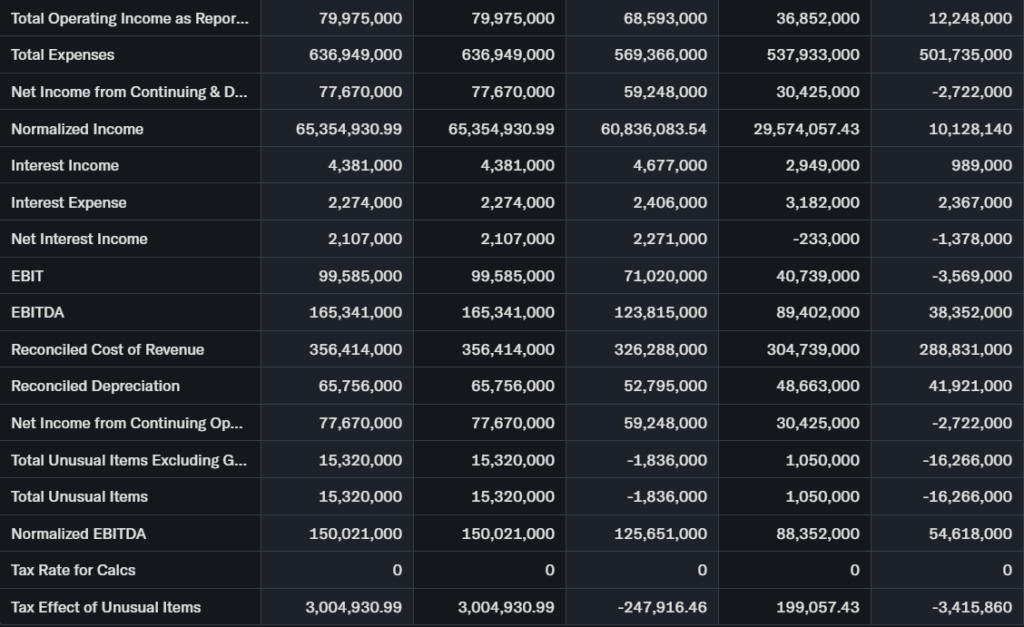Select the 501,735,000 Total Expenses value

[x=965, y=55]
